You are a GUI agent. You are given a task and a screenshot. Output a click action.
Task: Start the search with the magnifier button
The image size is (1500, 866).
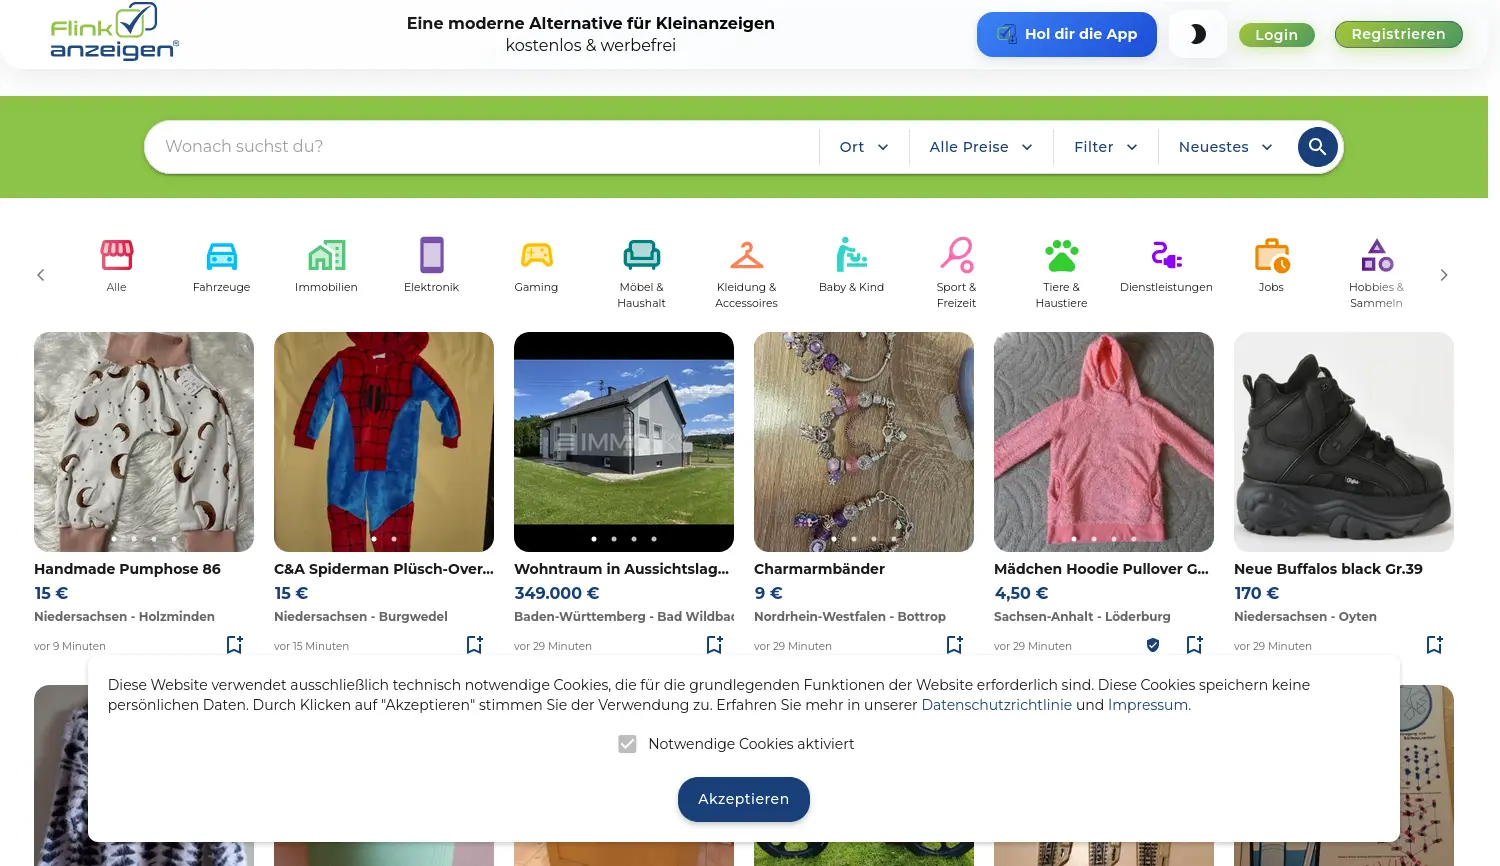(x=1317, y=146)
